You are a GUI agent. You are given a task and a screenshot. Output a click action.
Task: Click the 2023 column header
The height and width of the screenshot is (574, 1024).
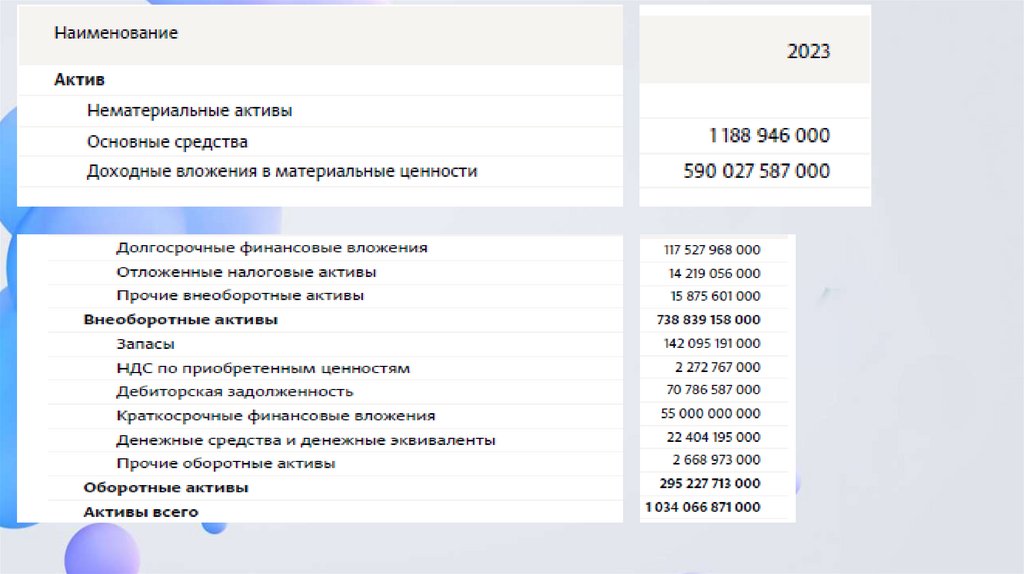808,51
